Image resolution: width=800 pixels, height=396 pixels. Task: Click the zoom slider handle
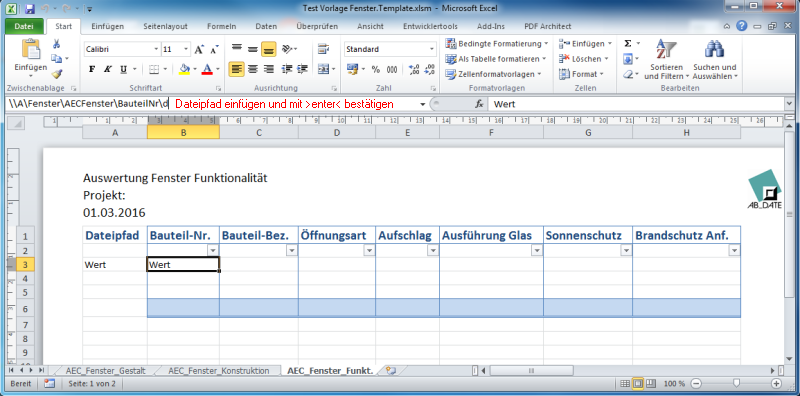coord(736,383)
